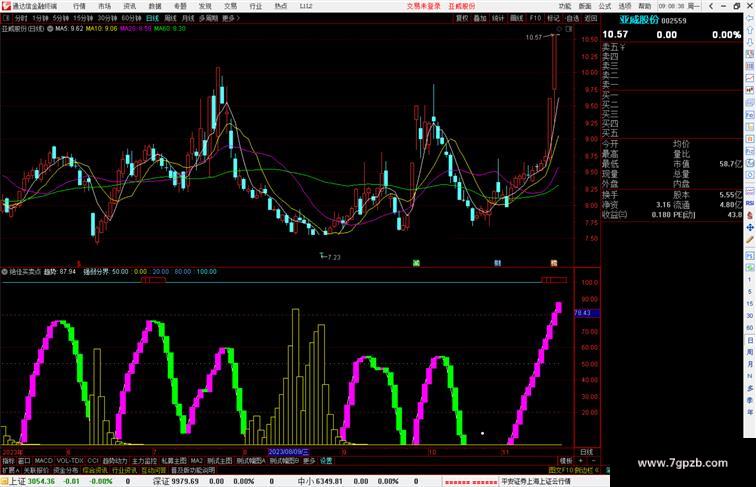Click the back arrow icon in right sidebar
756x487 pixels.
pyautogui.click(x=750, y=19)
